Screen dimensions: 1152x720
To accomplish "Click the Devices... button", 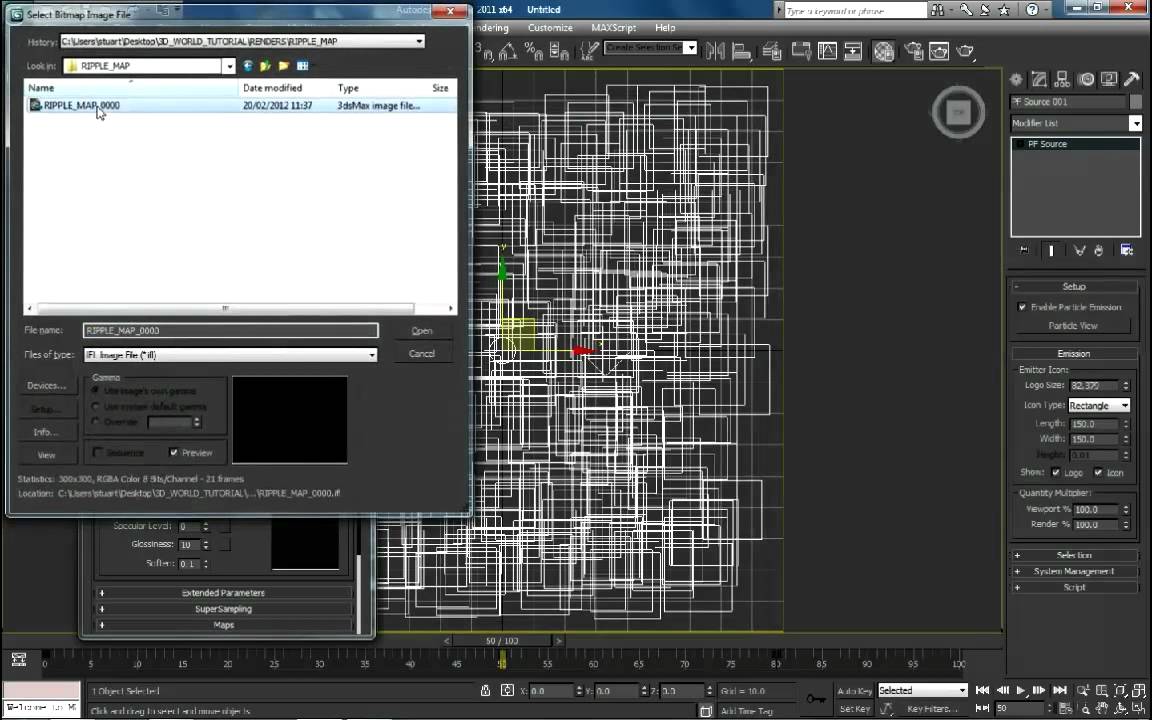I will [x=46, y=385].
